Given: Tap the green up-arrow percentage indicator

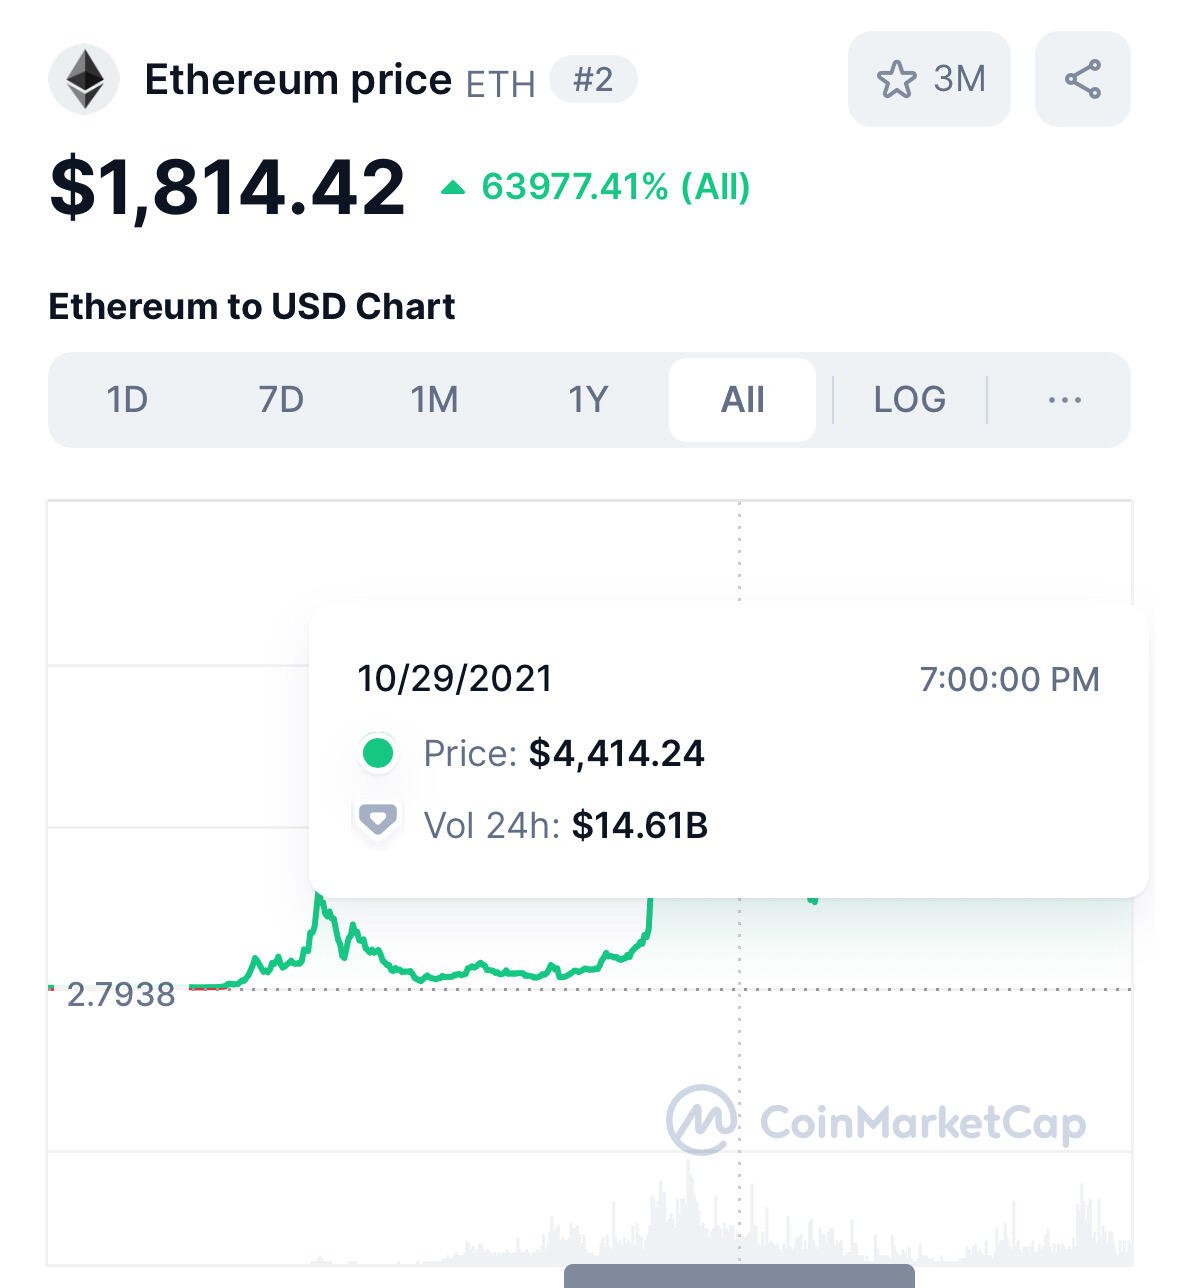Looking at the screenshot, I should coord(453,187).
